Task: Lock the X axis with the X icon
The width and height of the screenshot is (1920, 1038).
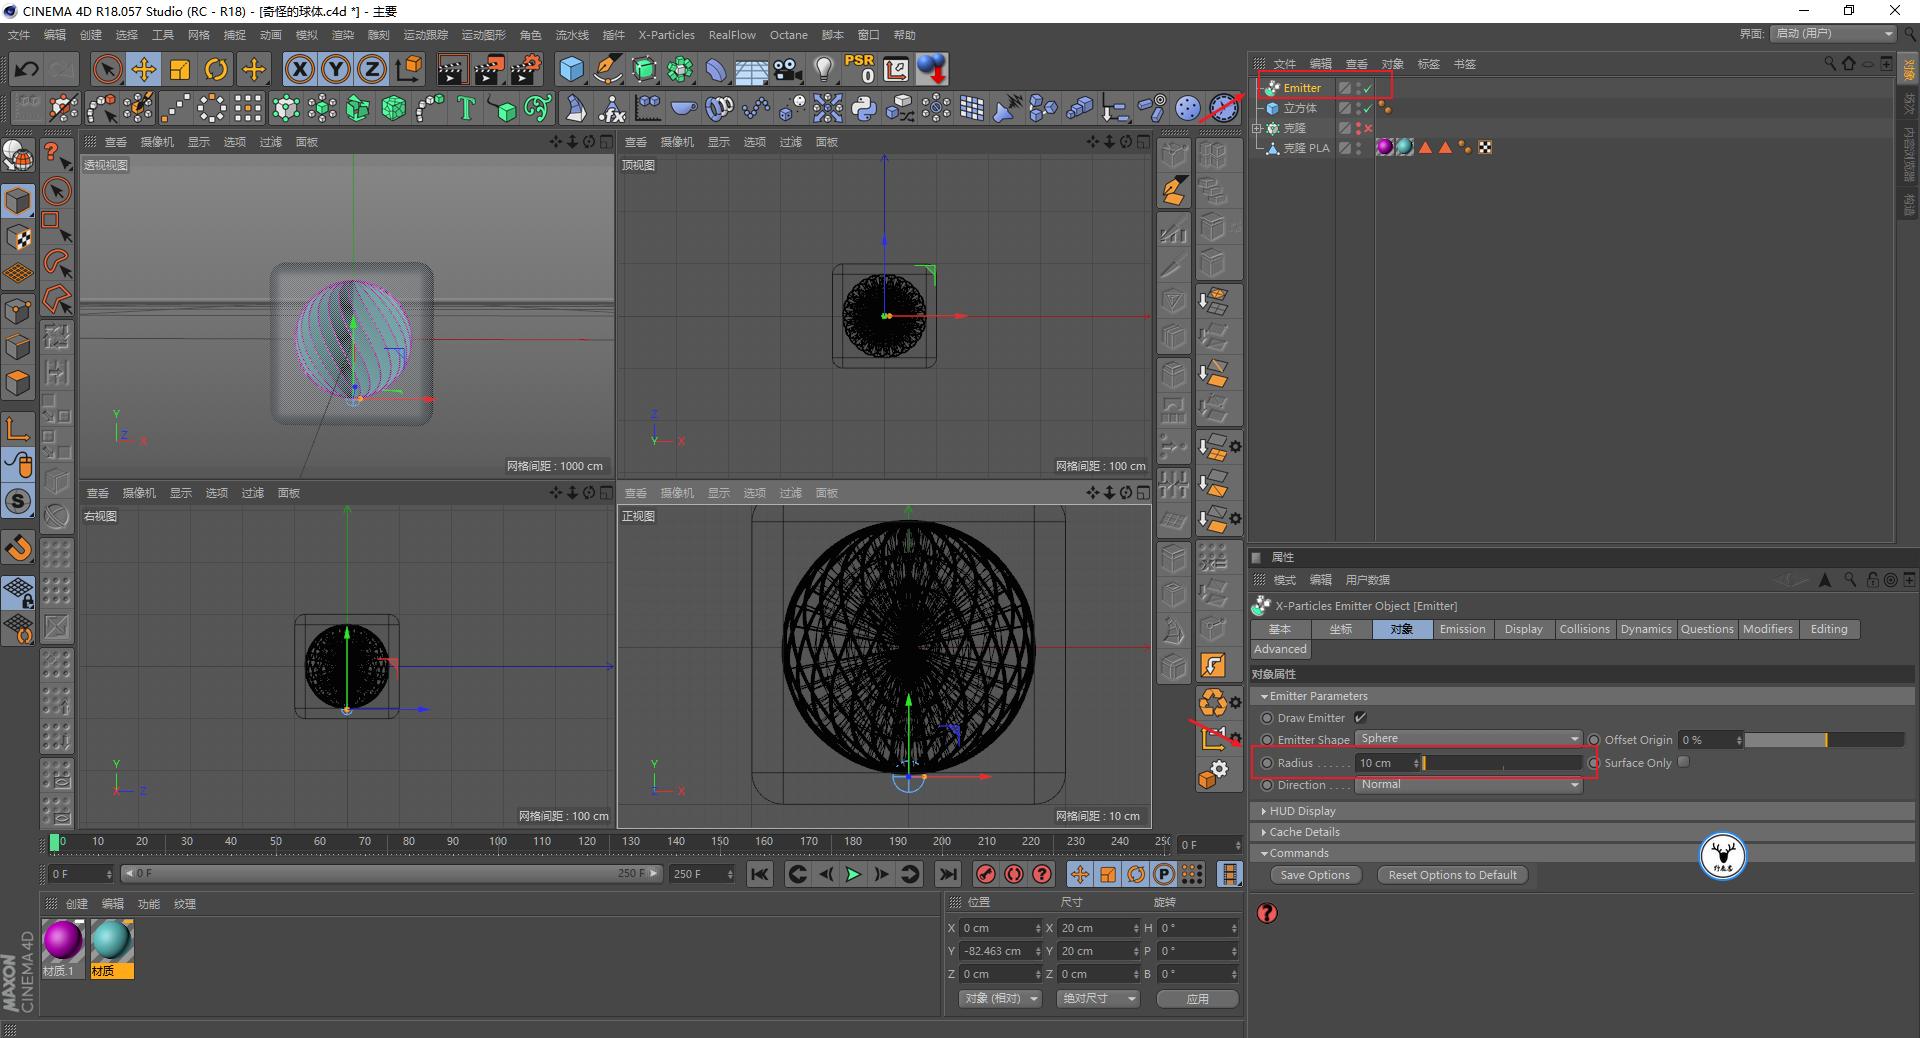Action: point(299,68)
